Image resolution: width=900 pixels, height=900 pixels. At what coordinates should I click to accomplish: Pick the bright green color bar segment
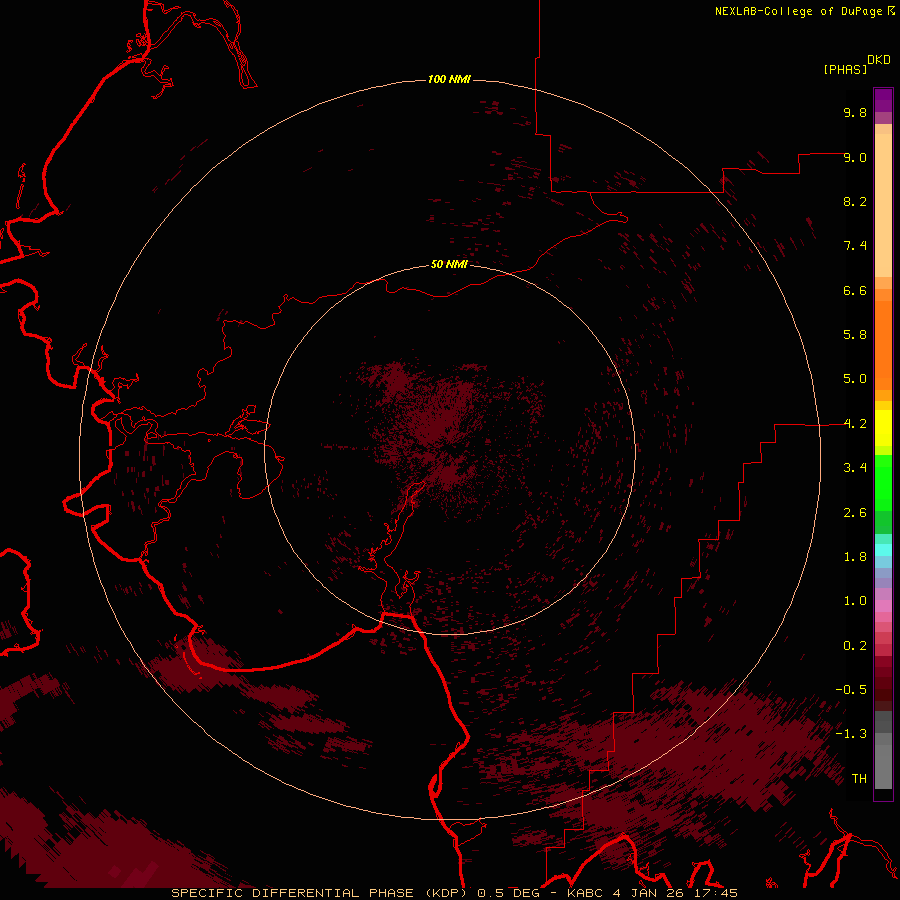(883, 483)
